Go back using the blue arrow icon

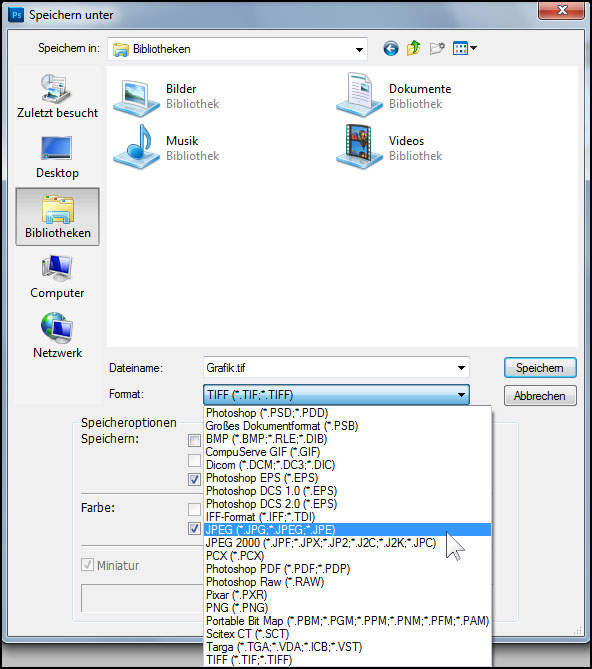391,49
